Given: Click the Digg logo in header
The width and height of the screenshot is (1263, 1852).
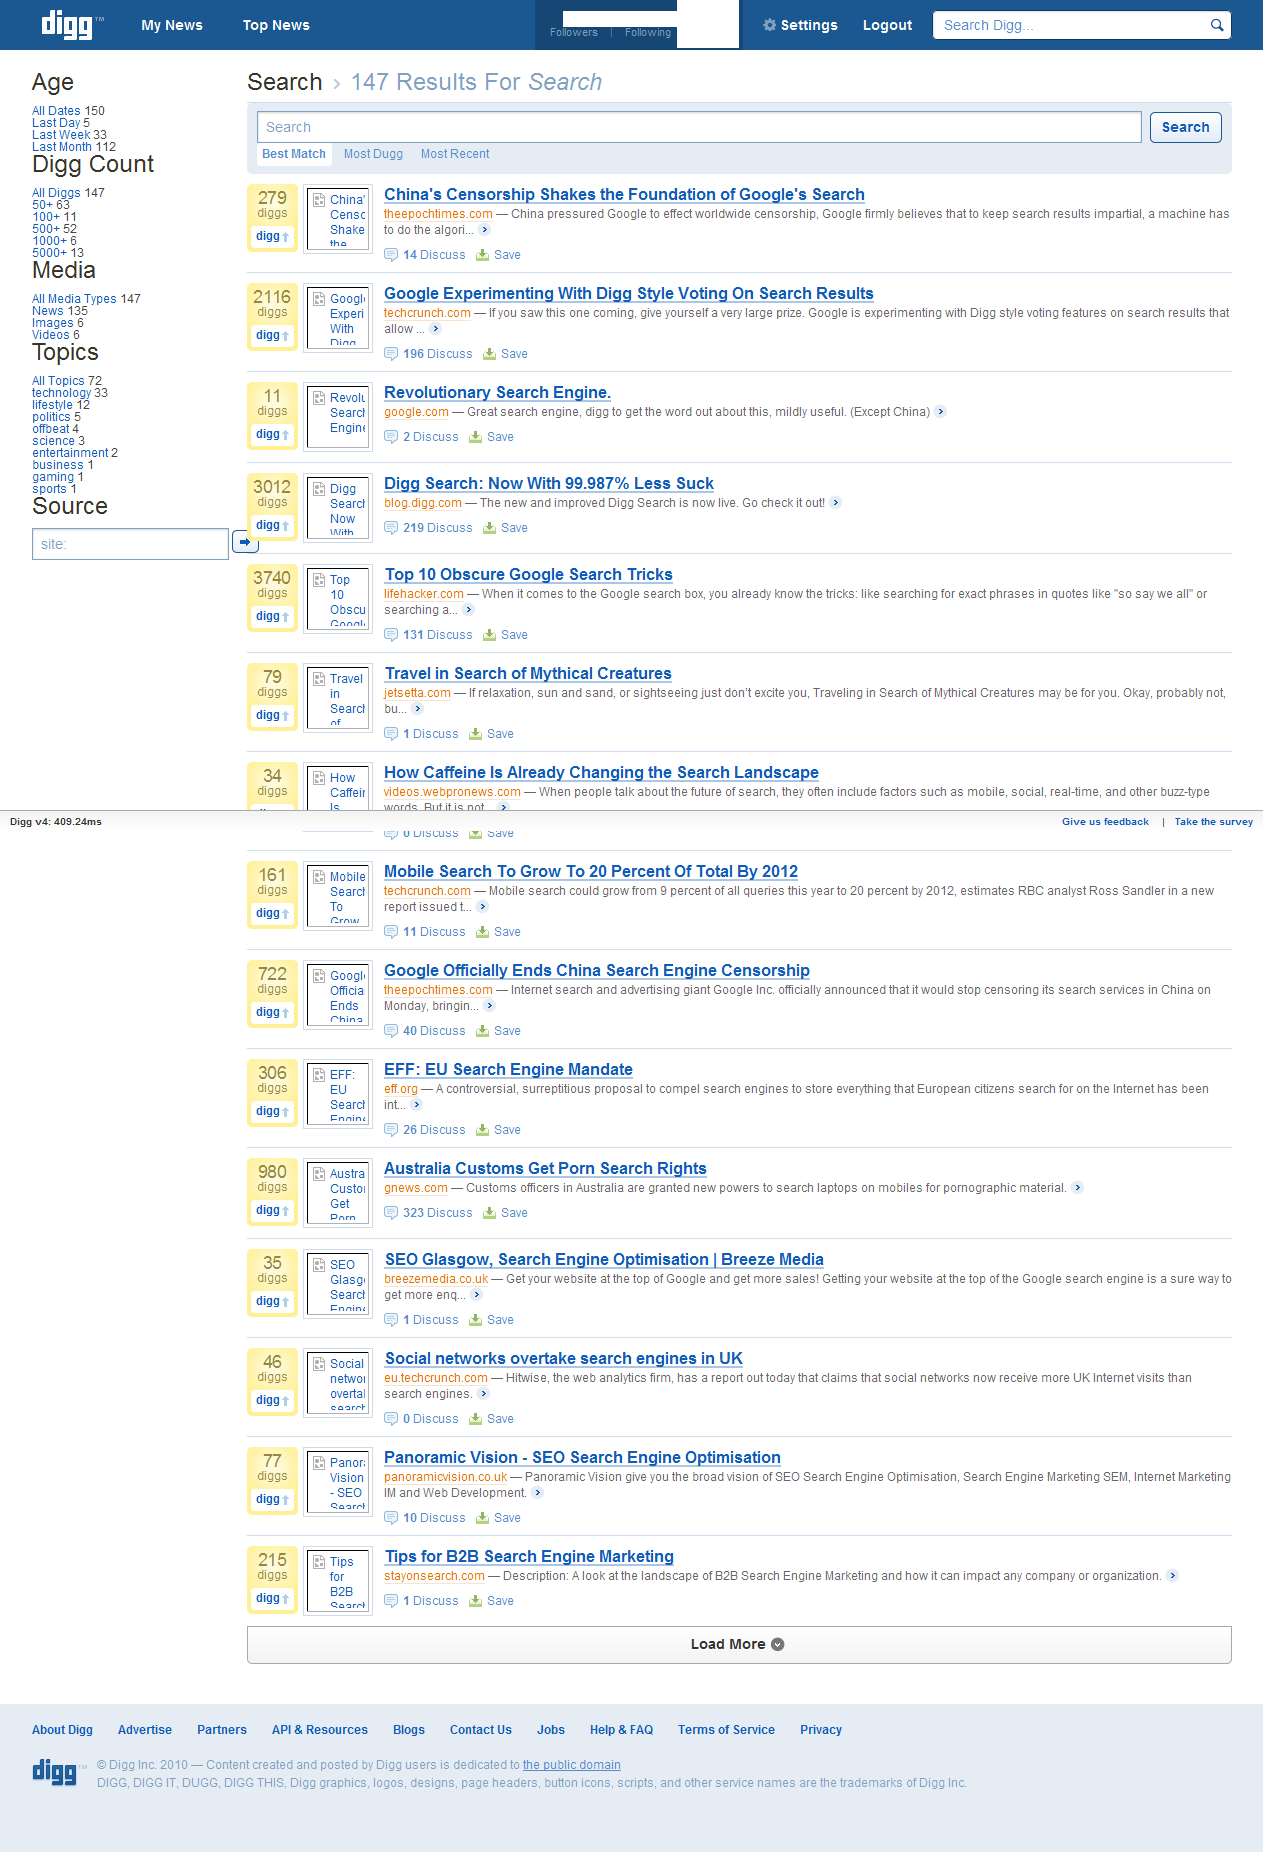Looking at the screenshot, I should pyautogui.click(x=72, y=24).
